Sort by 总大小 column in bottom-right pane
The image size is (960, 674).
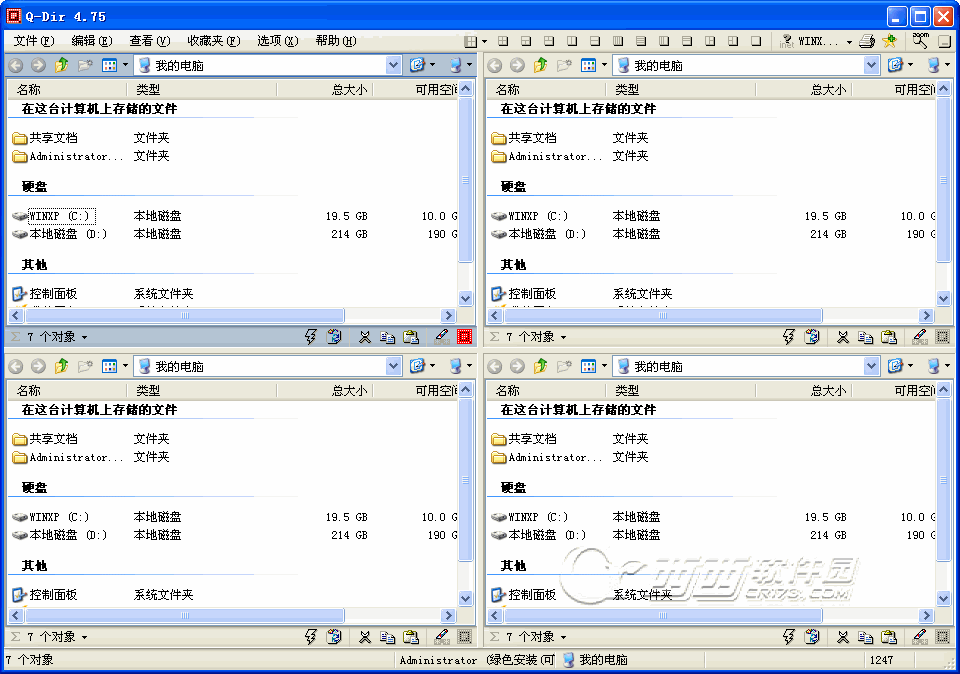pyautogui.click(x=804, y=391)
